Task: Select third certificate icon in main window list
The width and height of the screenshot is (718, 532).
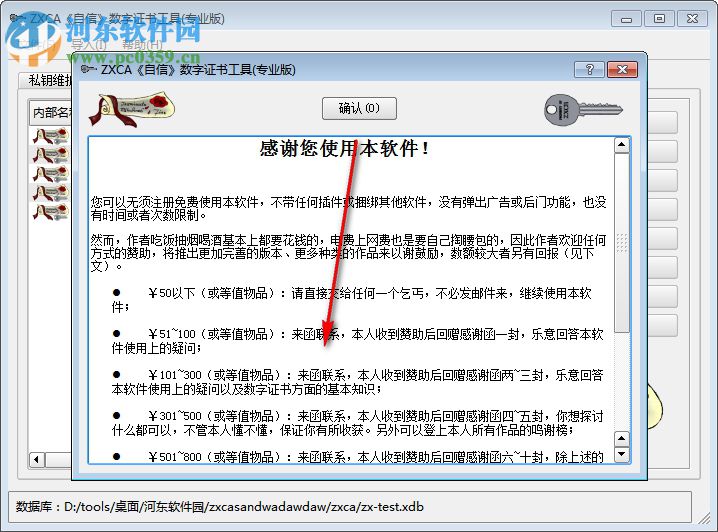Action: (x=50, y=174)
